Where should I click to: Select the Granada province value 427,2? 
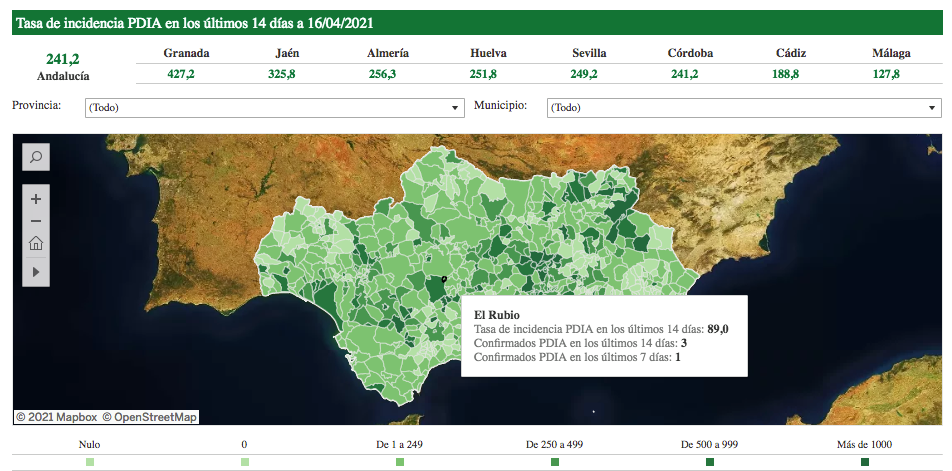click(x=181, y=74)
